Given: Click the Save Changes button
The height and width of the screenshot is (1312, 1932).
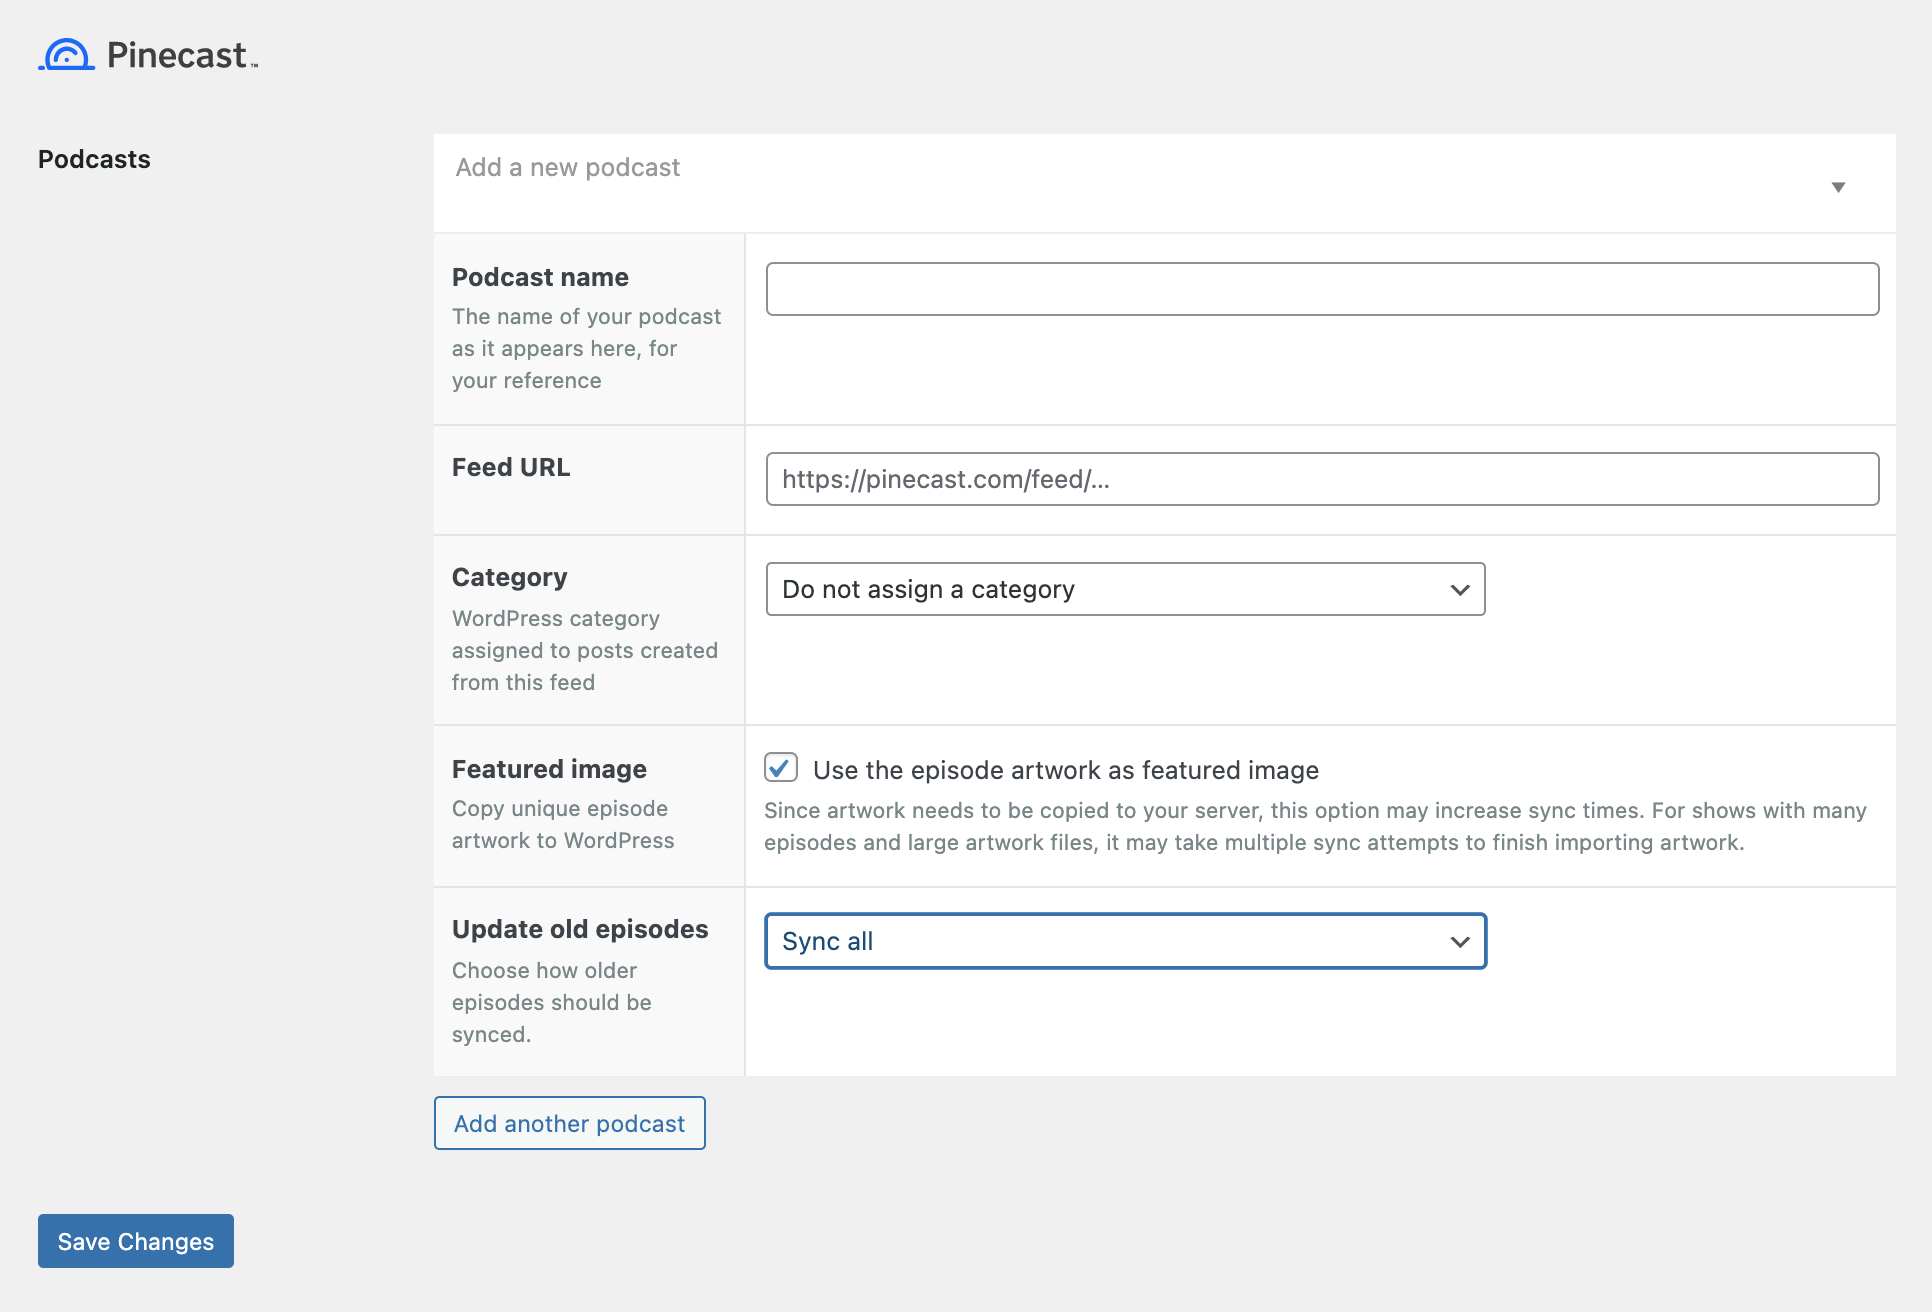Looking at the screenshot, I should coord(136,1241).
